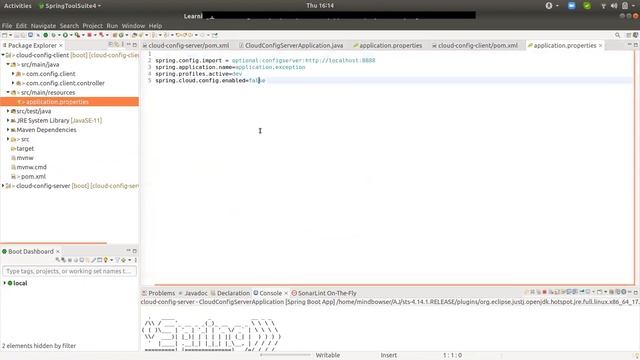Click the Boot Dashboard pencil edit icon
The width and height of the screenshot is (640, 360).
93,260
